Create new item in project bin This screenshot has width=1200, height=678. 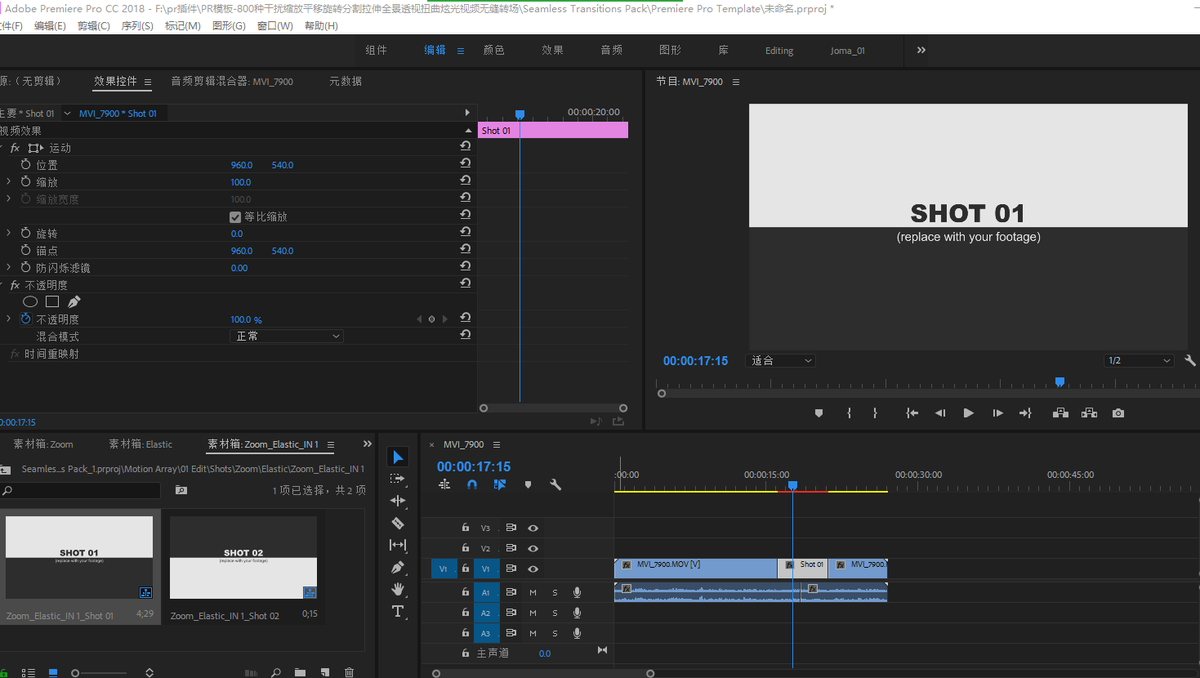point(325,673)
